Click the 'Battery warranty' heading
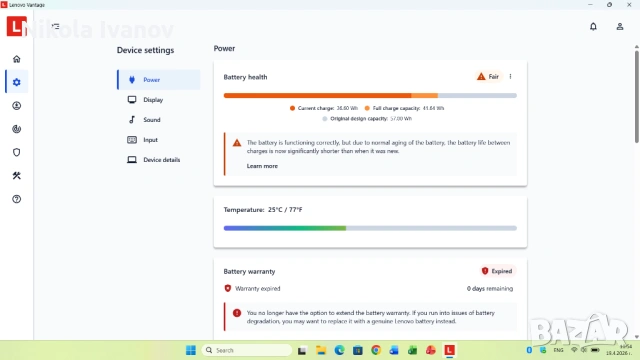 click(249, 271)
